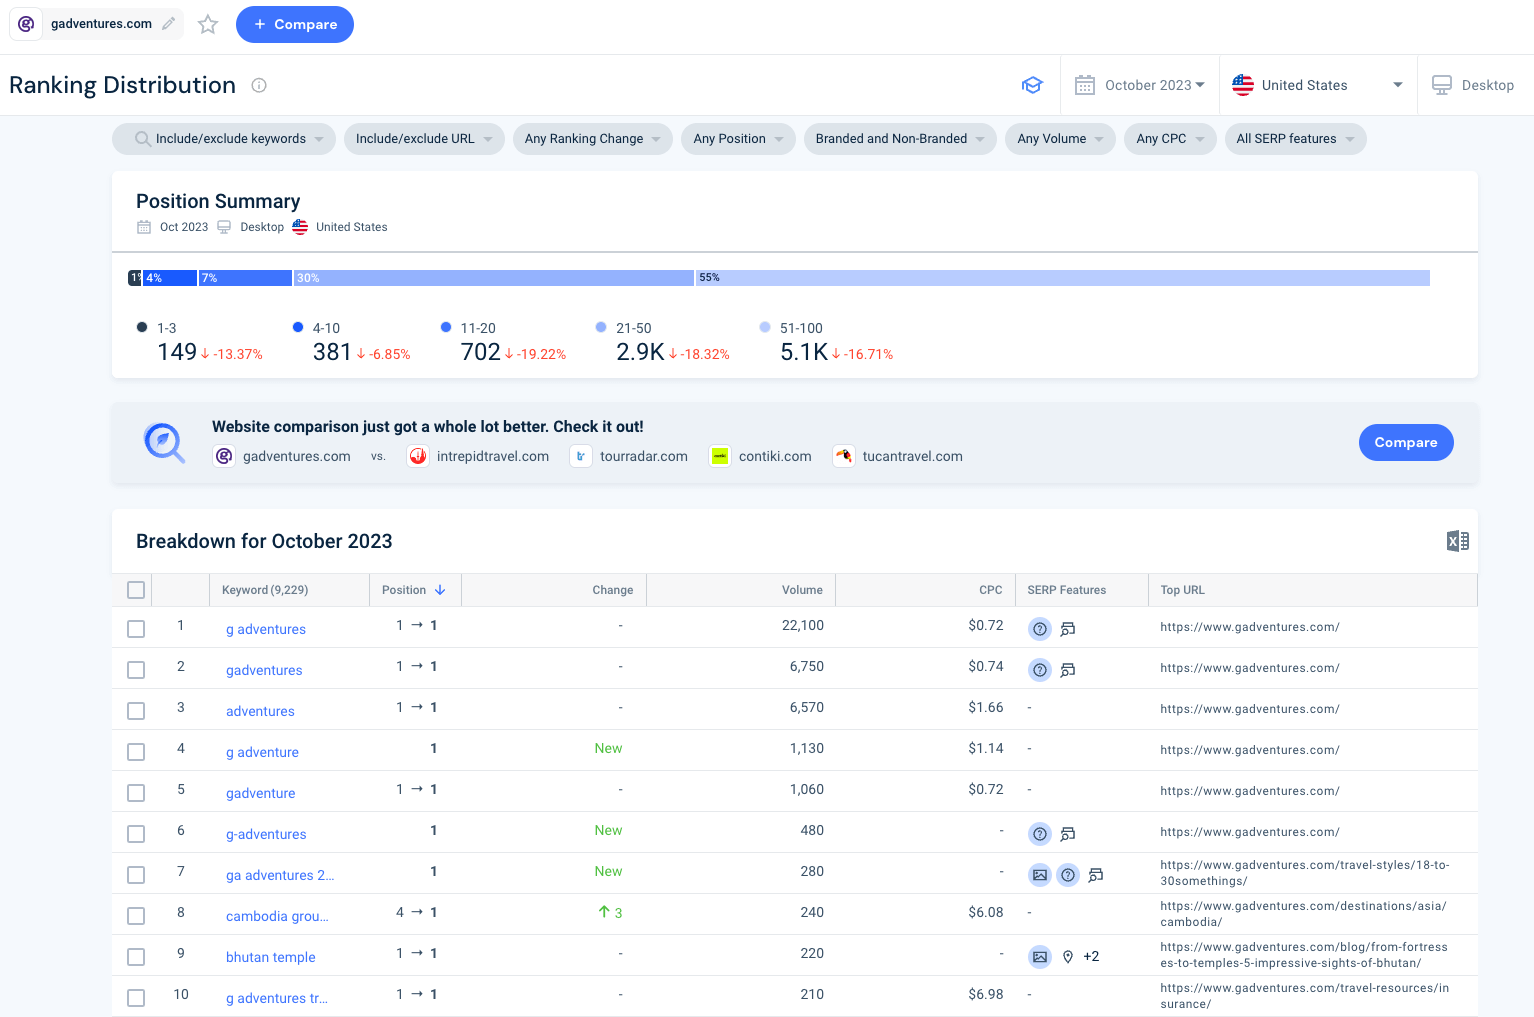Star gadventures.com as favorite
This screenshot has height=1017, width=1534.
[208, 24]
